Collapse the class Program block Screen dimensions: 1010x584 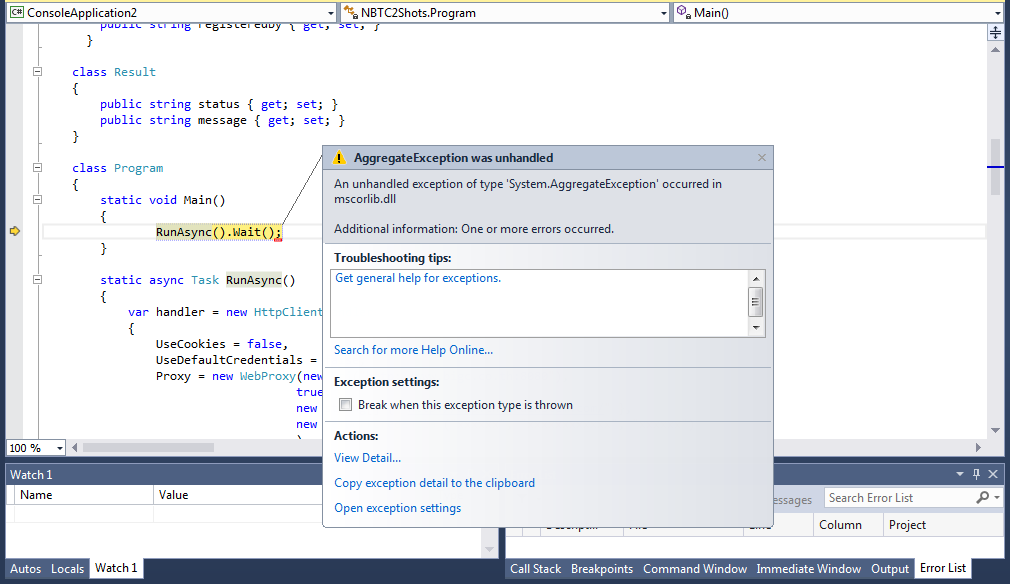point(37,167)
